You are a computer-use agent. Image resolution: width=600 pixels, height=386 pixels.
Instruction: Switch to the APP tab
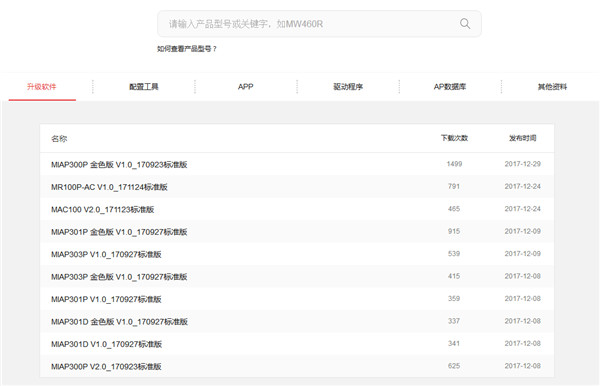[x=246, y=87]
